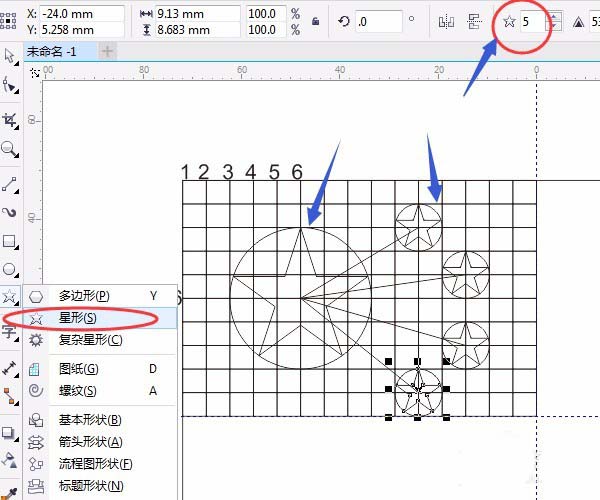Click the top-left selection handle
This screenshot has width=600, height=500.
[x=388, y=361]
